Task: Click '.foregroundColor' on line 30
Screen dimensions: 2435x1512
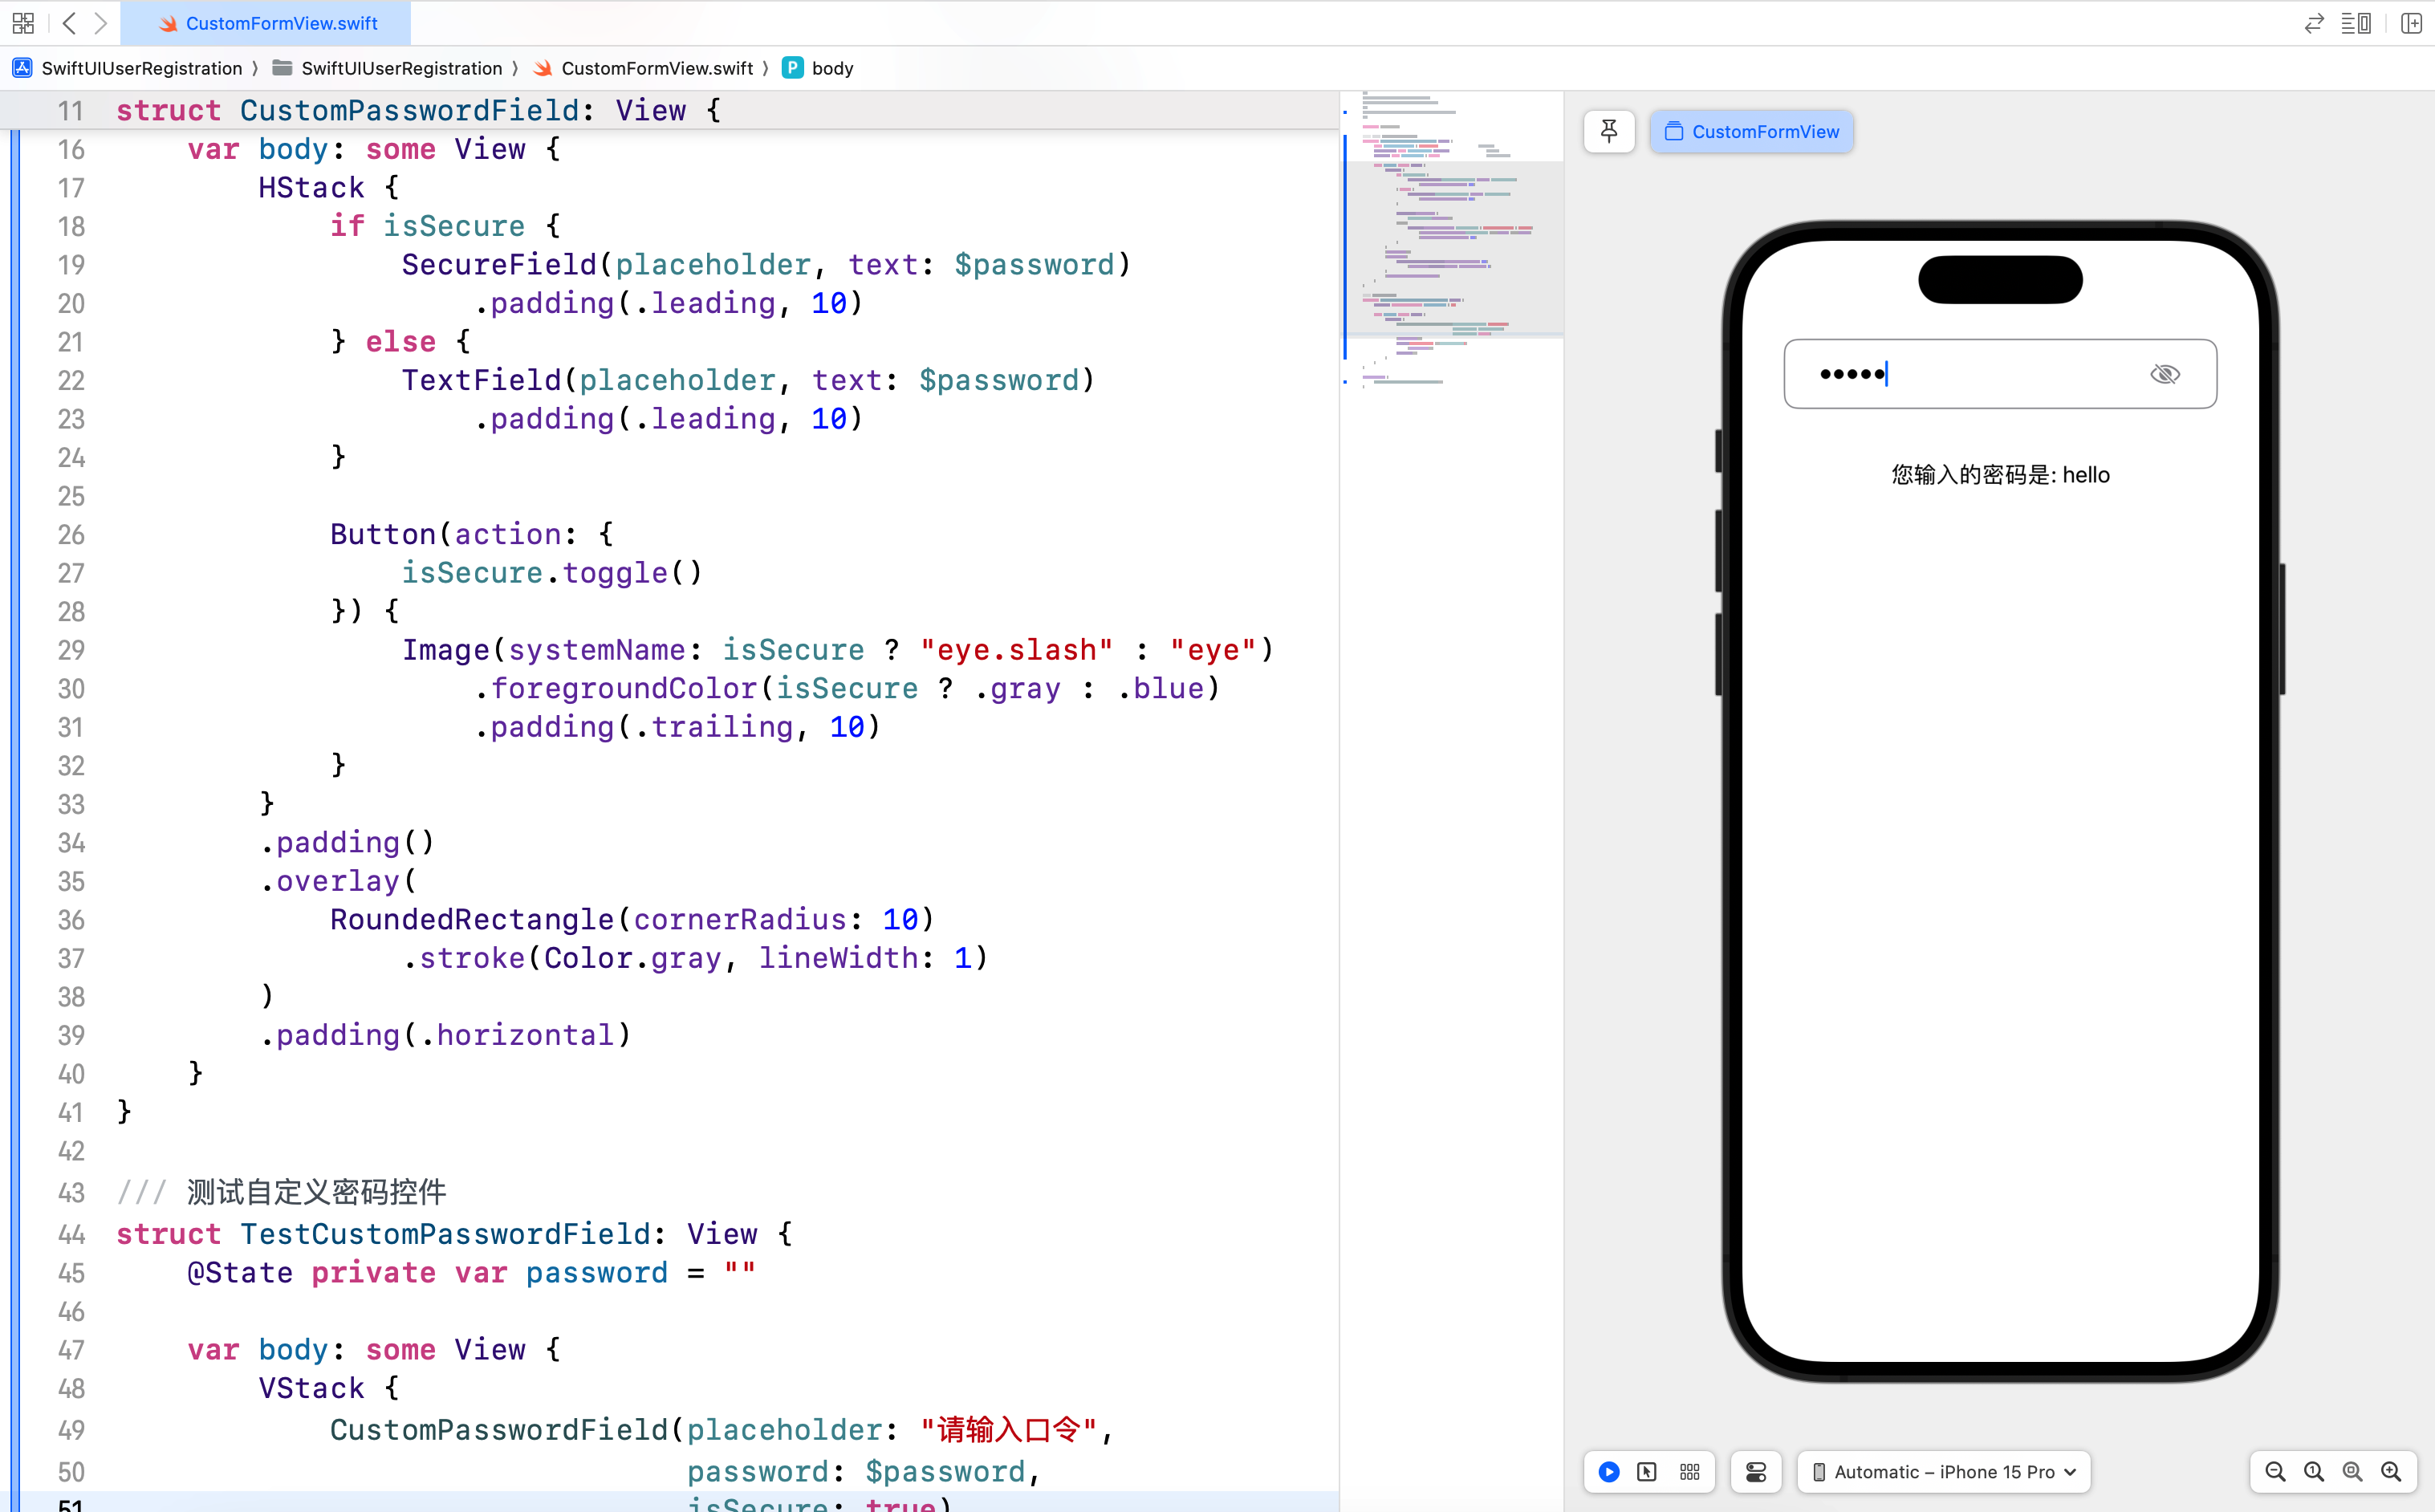Action: point(616,689)
